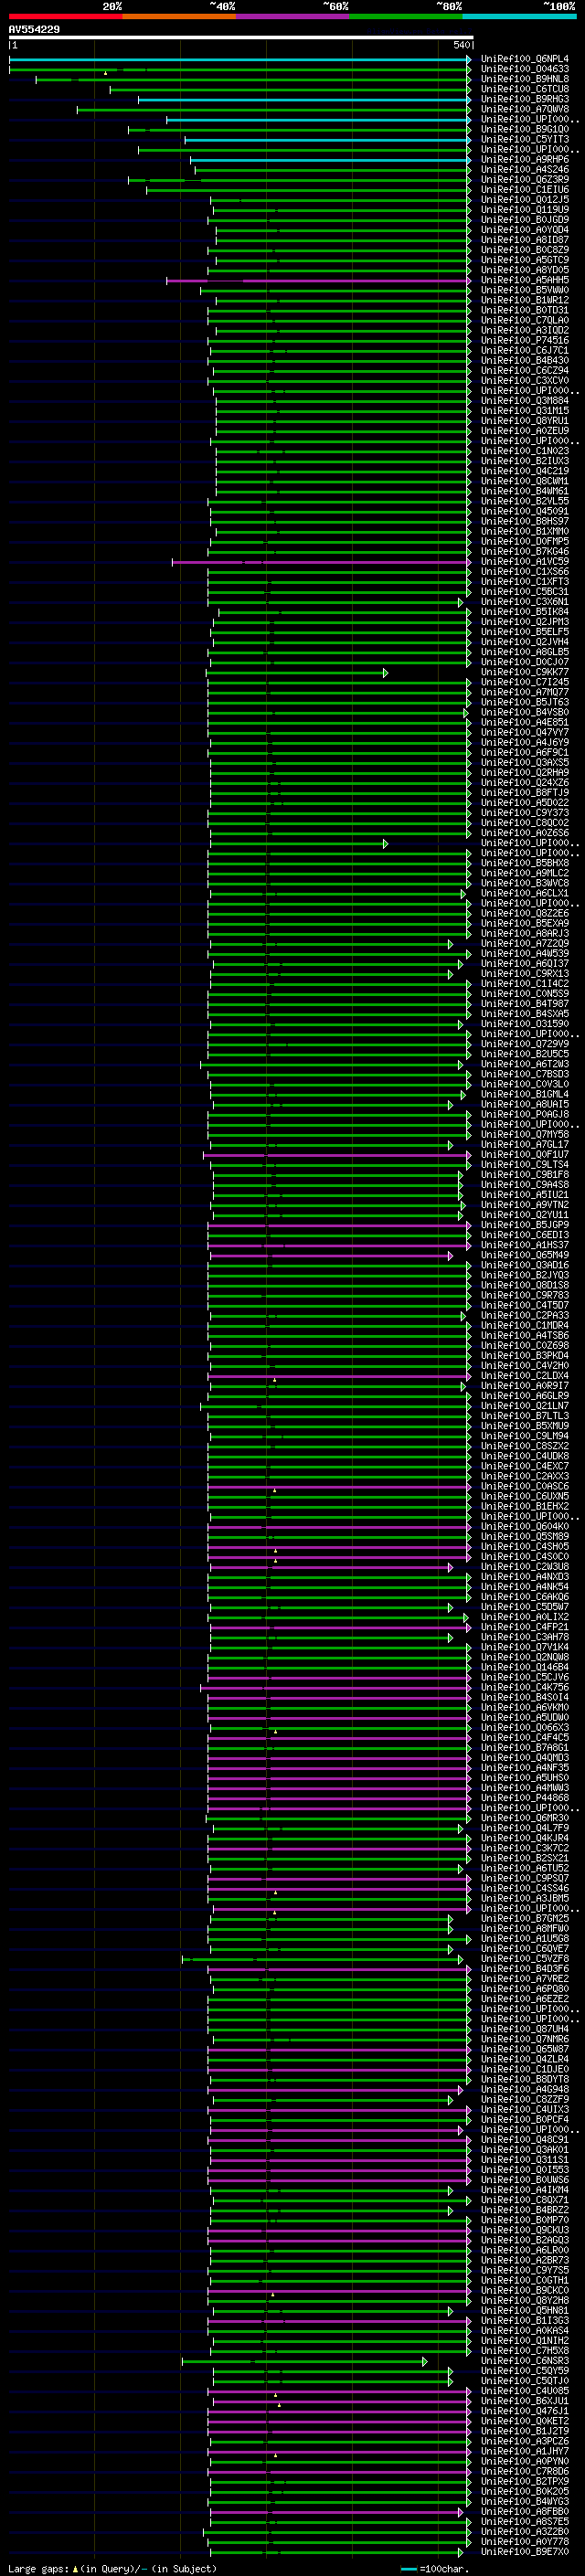Select the UniRef100_P44868 label
This screenshot has width=585, height=2576.
(x=524, y=1797)
